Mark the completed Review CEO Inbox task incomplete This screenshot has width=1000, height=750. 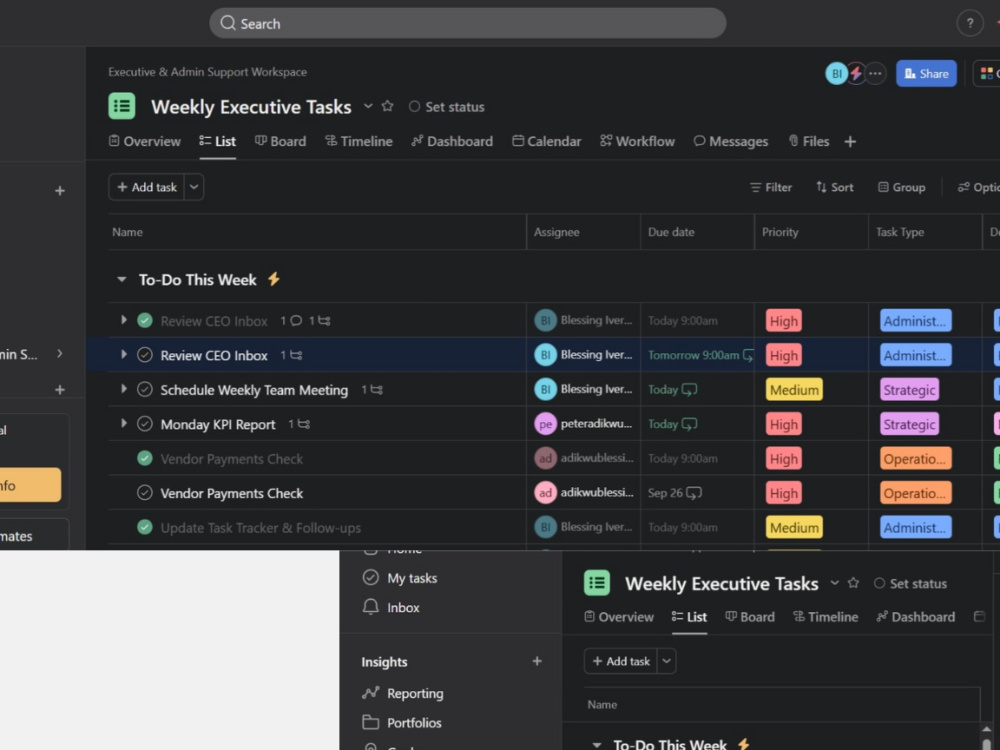coord(145,321)
